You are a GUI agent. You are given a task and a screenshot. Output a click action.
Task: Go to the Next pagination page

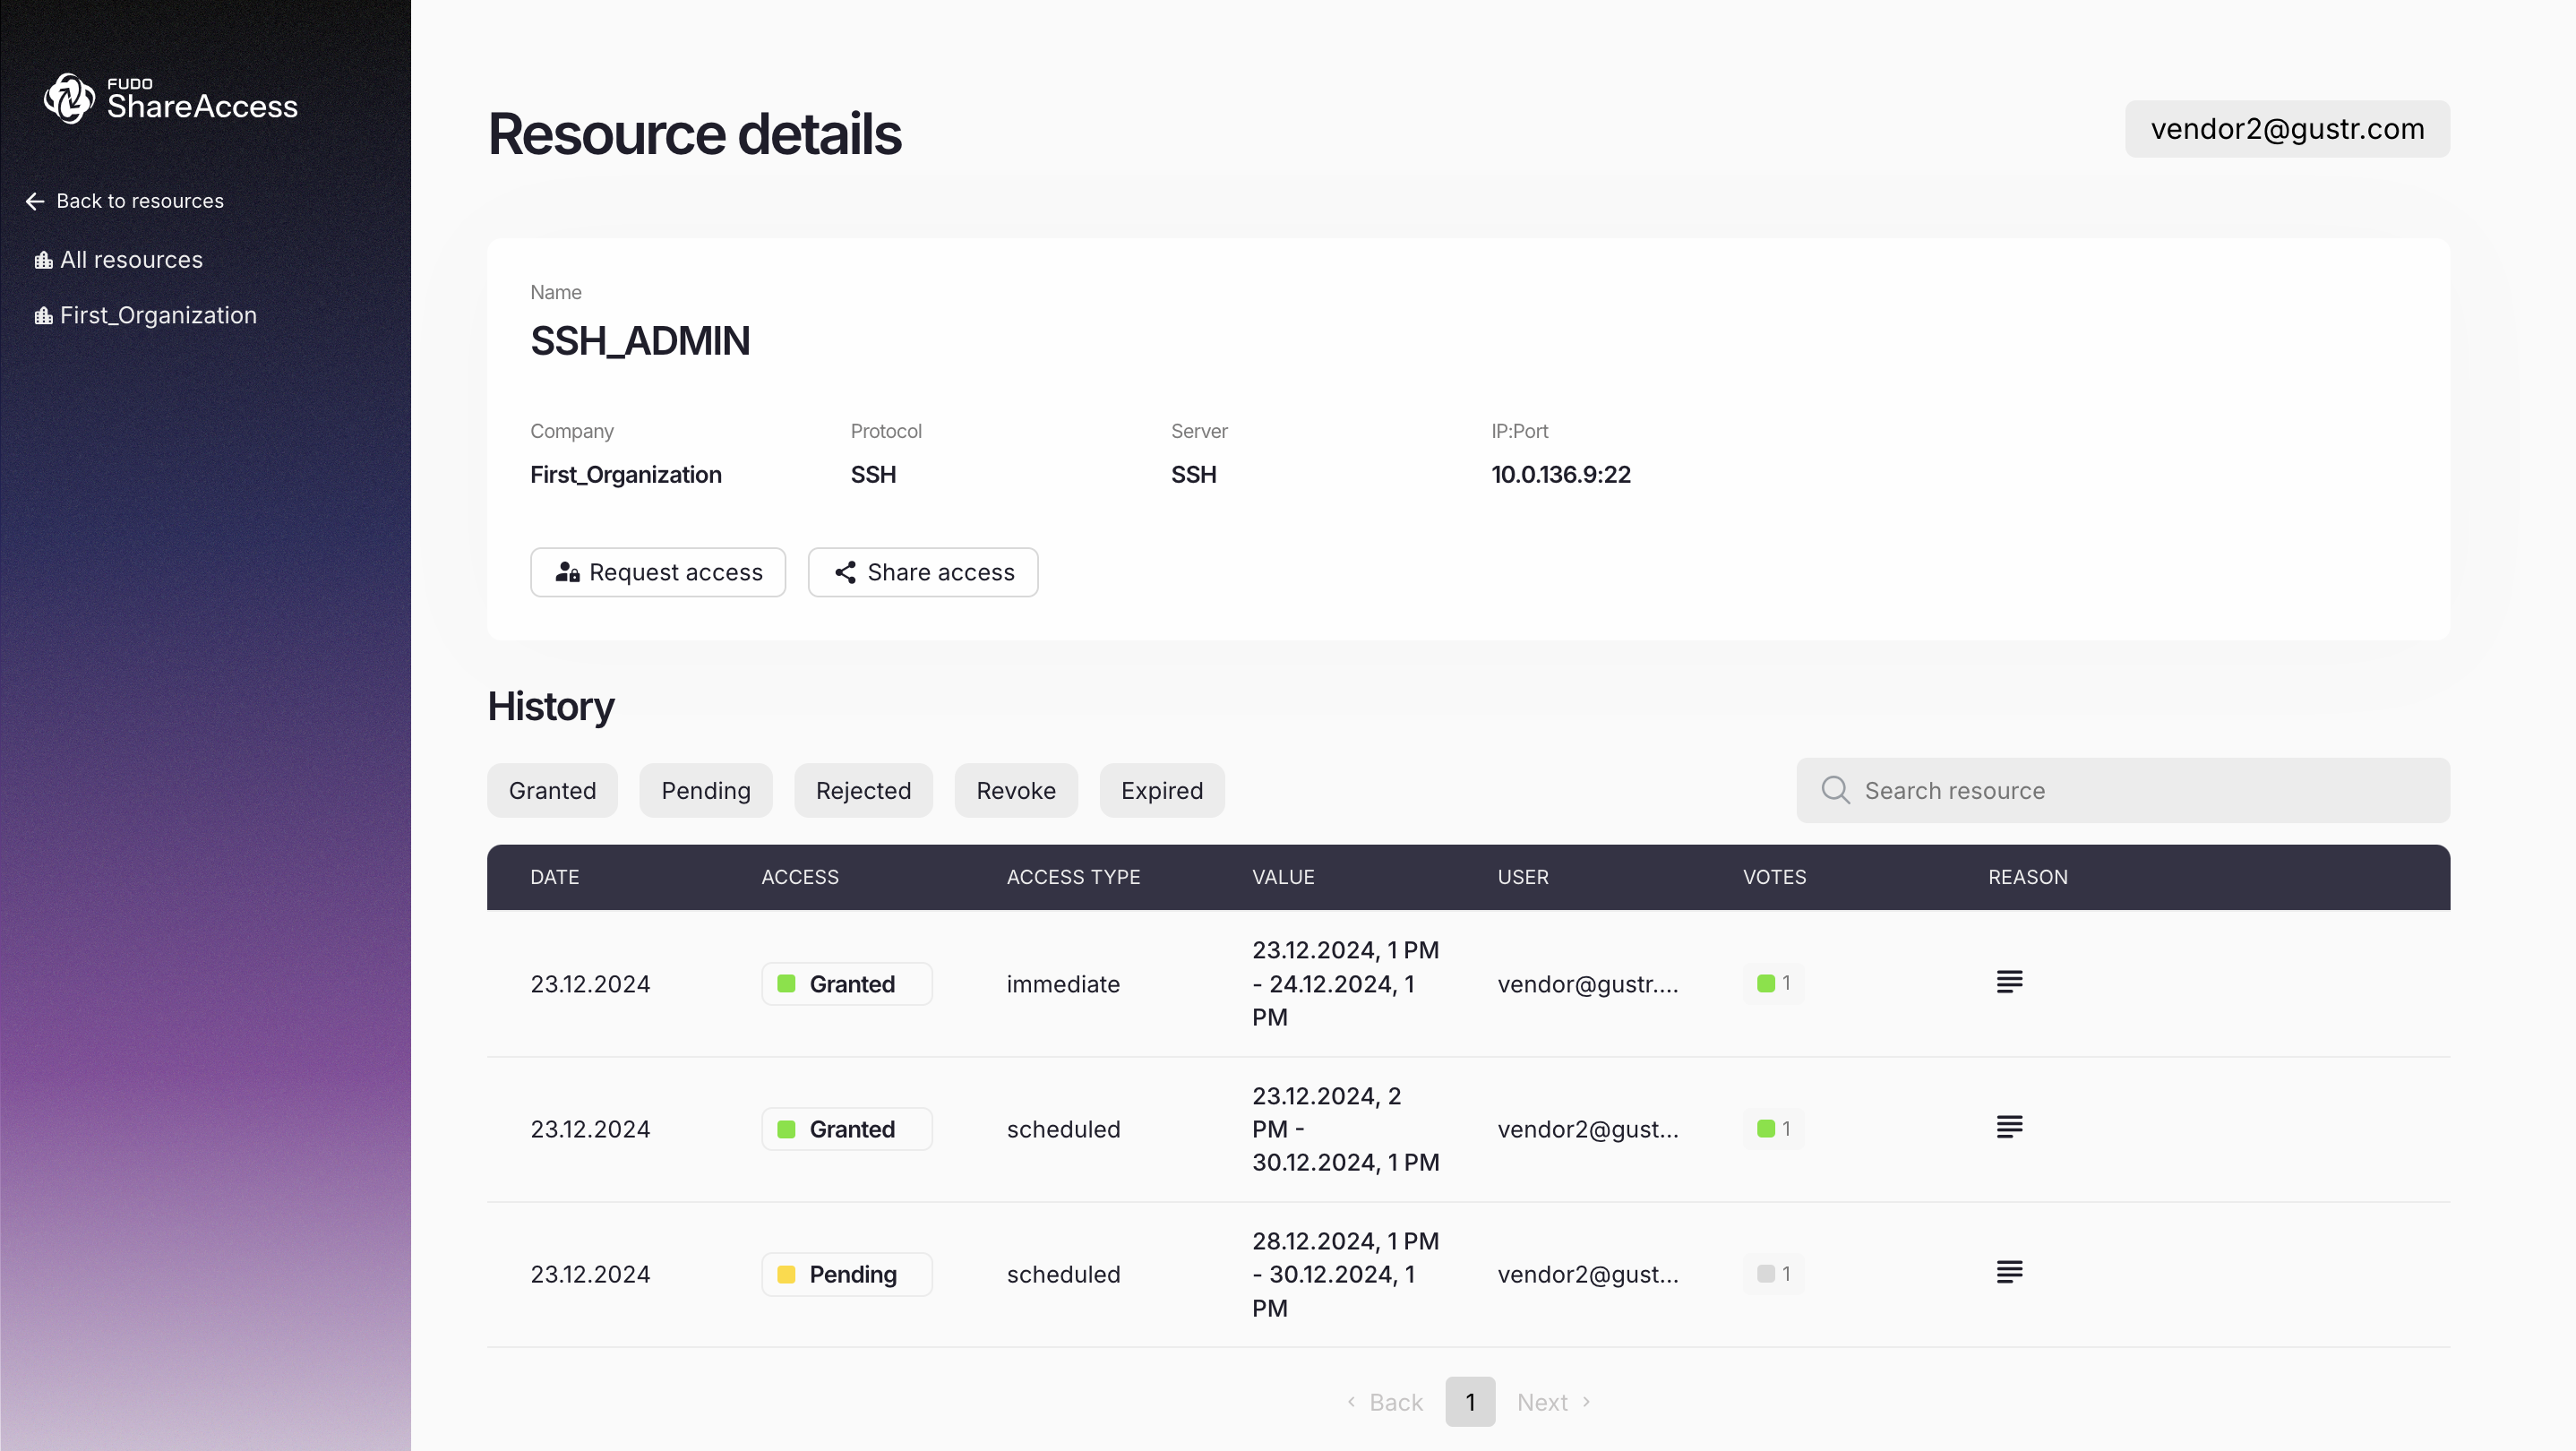pyautogui.click(x=1554, y=1402)
